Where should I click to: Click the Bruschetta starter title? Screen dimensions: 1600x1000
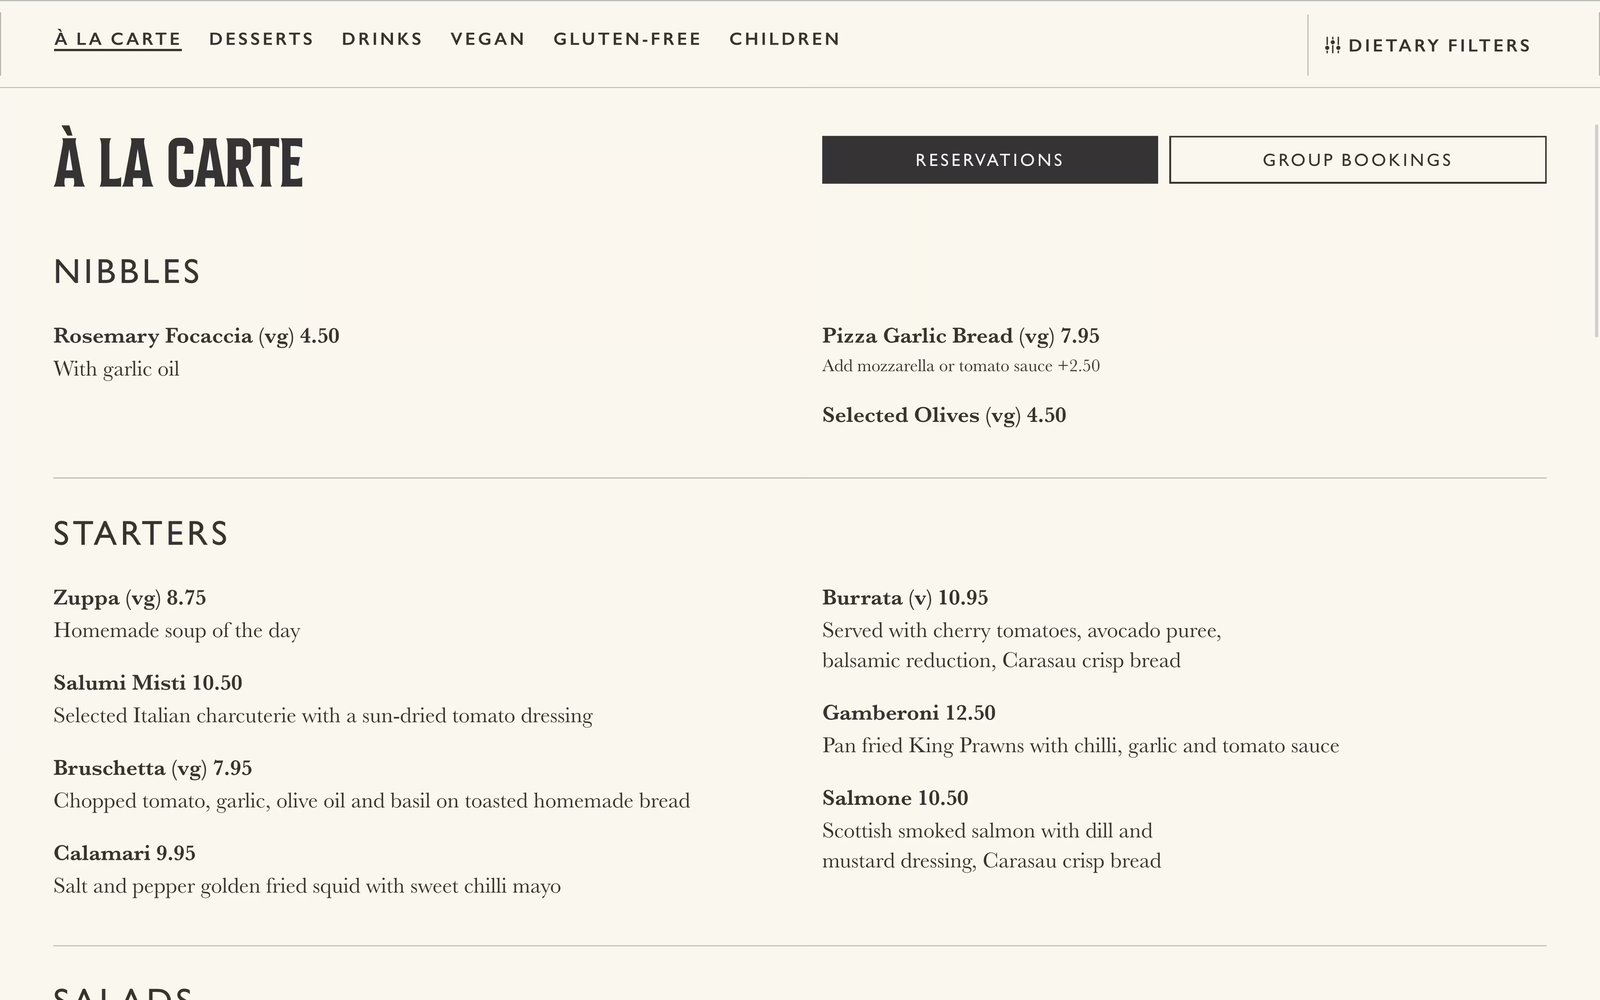[109, 768]
